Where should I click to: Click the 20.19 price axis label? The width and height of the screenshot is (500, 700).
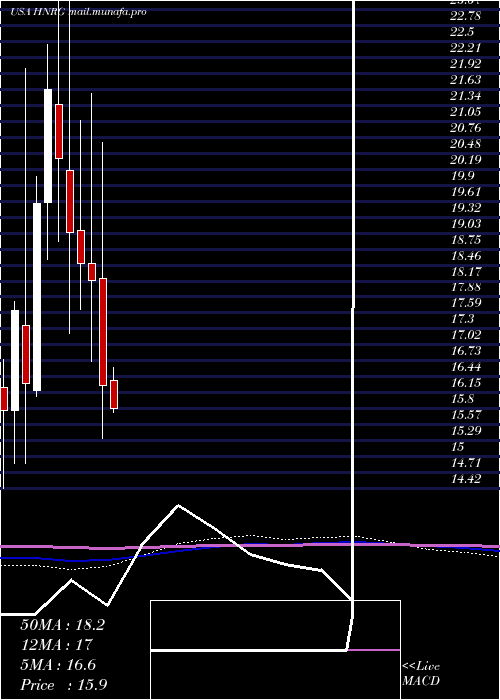click(466, 160)
